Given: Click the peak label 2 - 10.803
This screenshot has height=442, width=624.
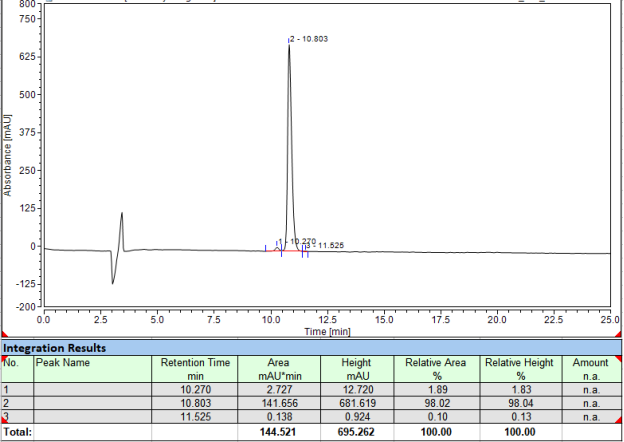Looking at the screenshot, I should pyautogui.click(x=309, y=39).
